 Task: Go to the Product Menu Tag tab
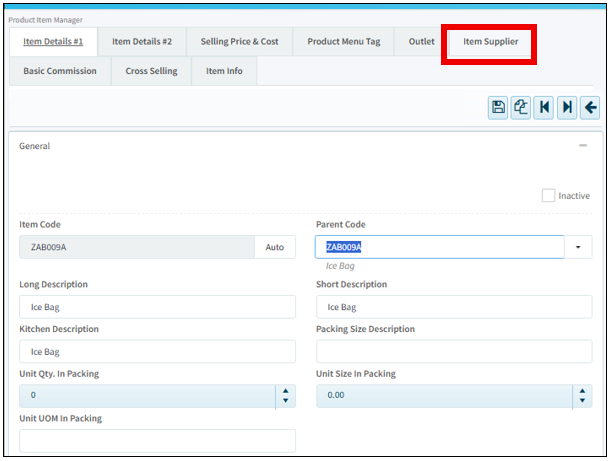point(343,42)
